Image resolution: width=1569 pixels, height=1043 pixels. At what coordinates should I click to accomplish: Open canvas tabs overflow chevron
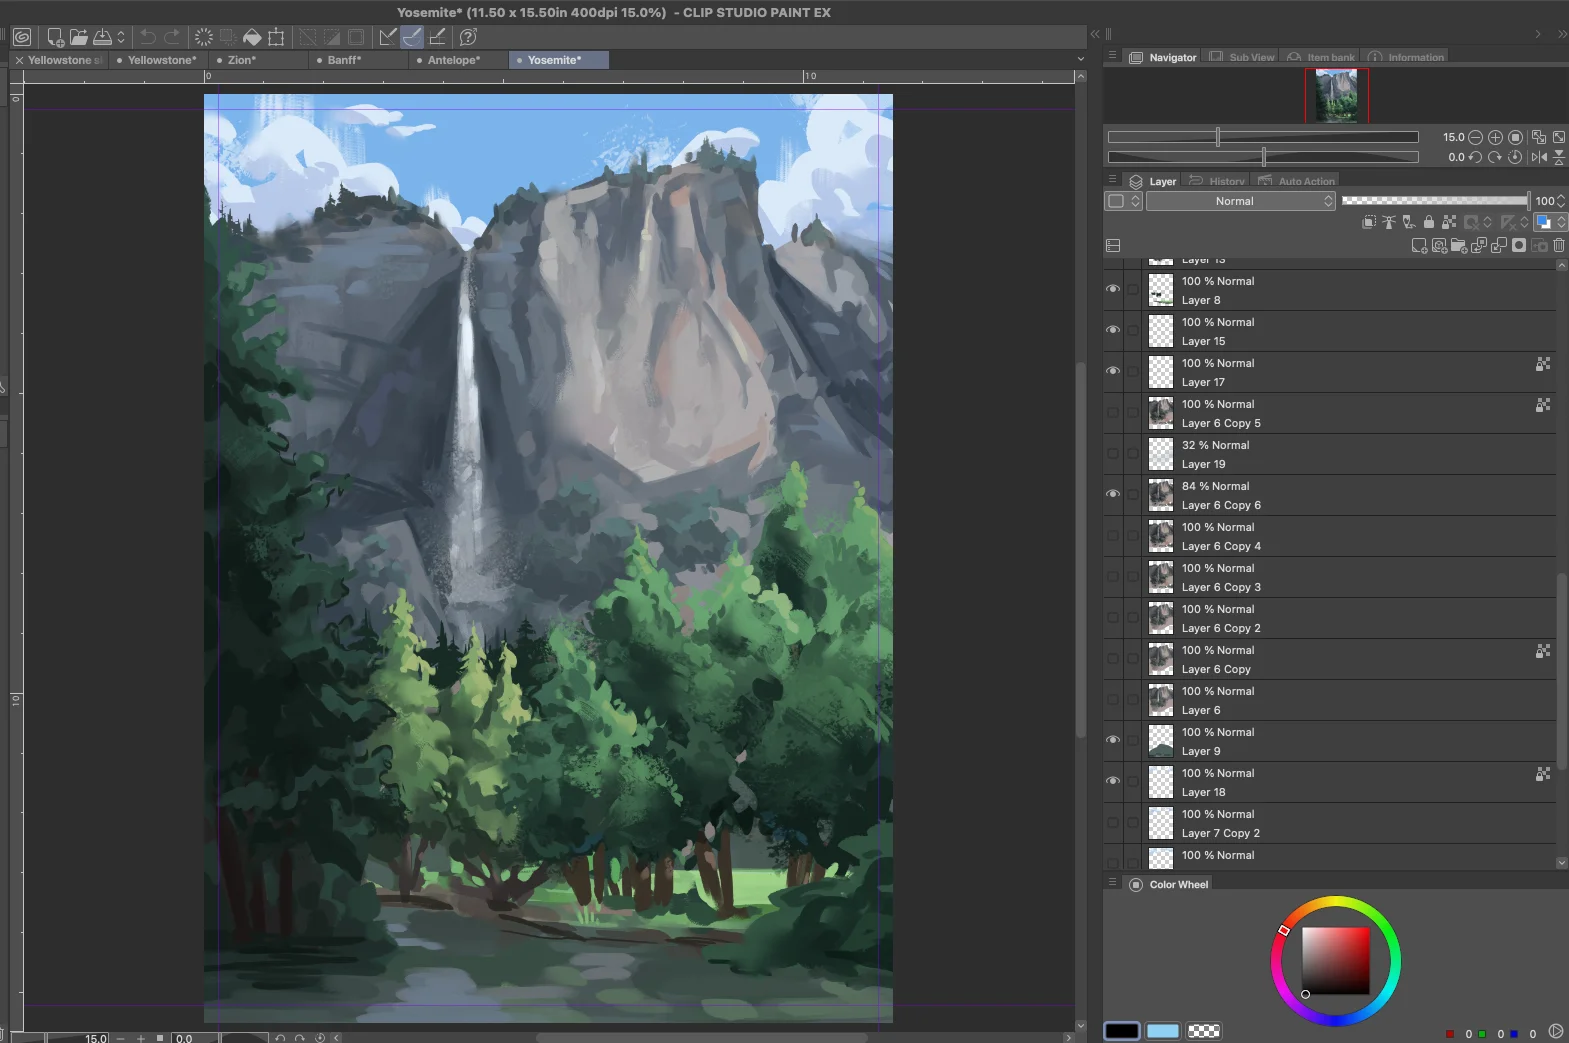(1080, 59)
